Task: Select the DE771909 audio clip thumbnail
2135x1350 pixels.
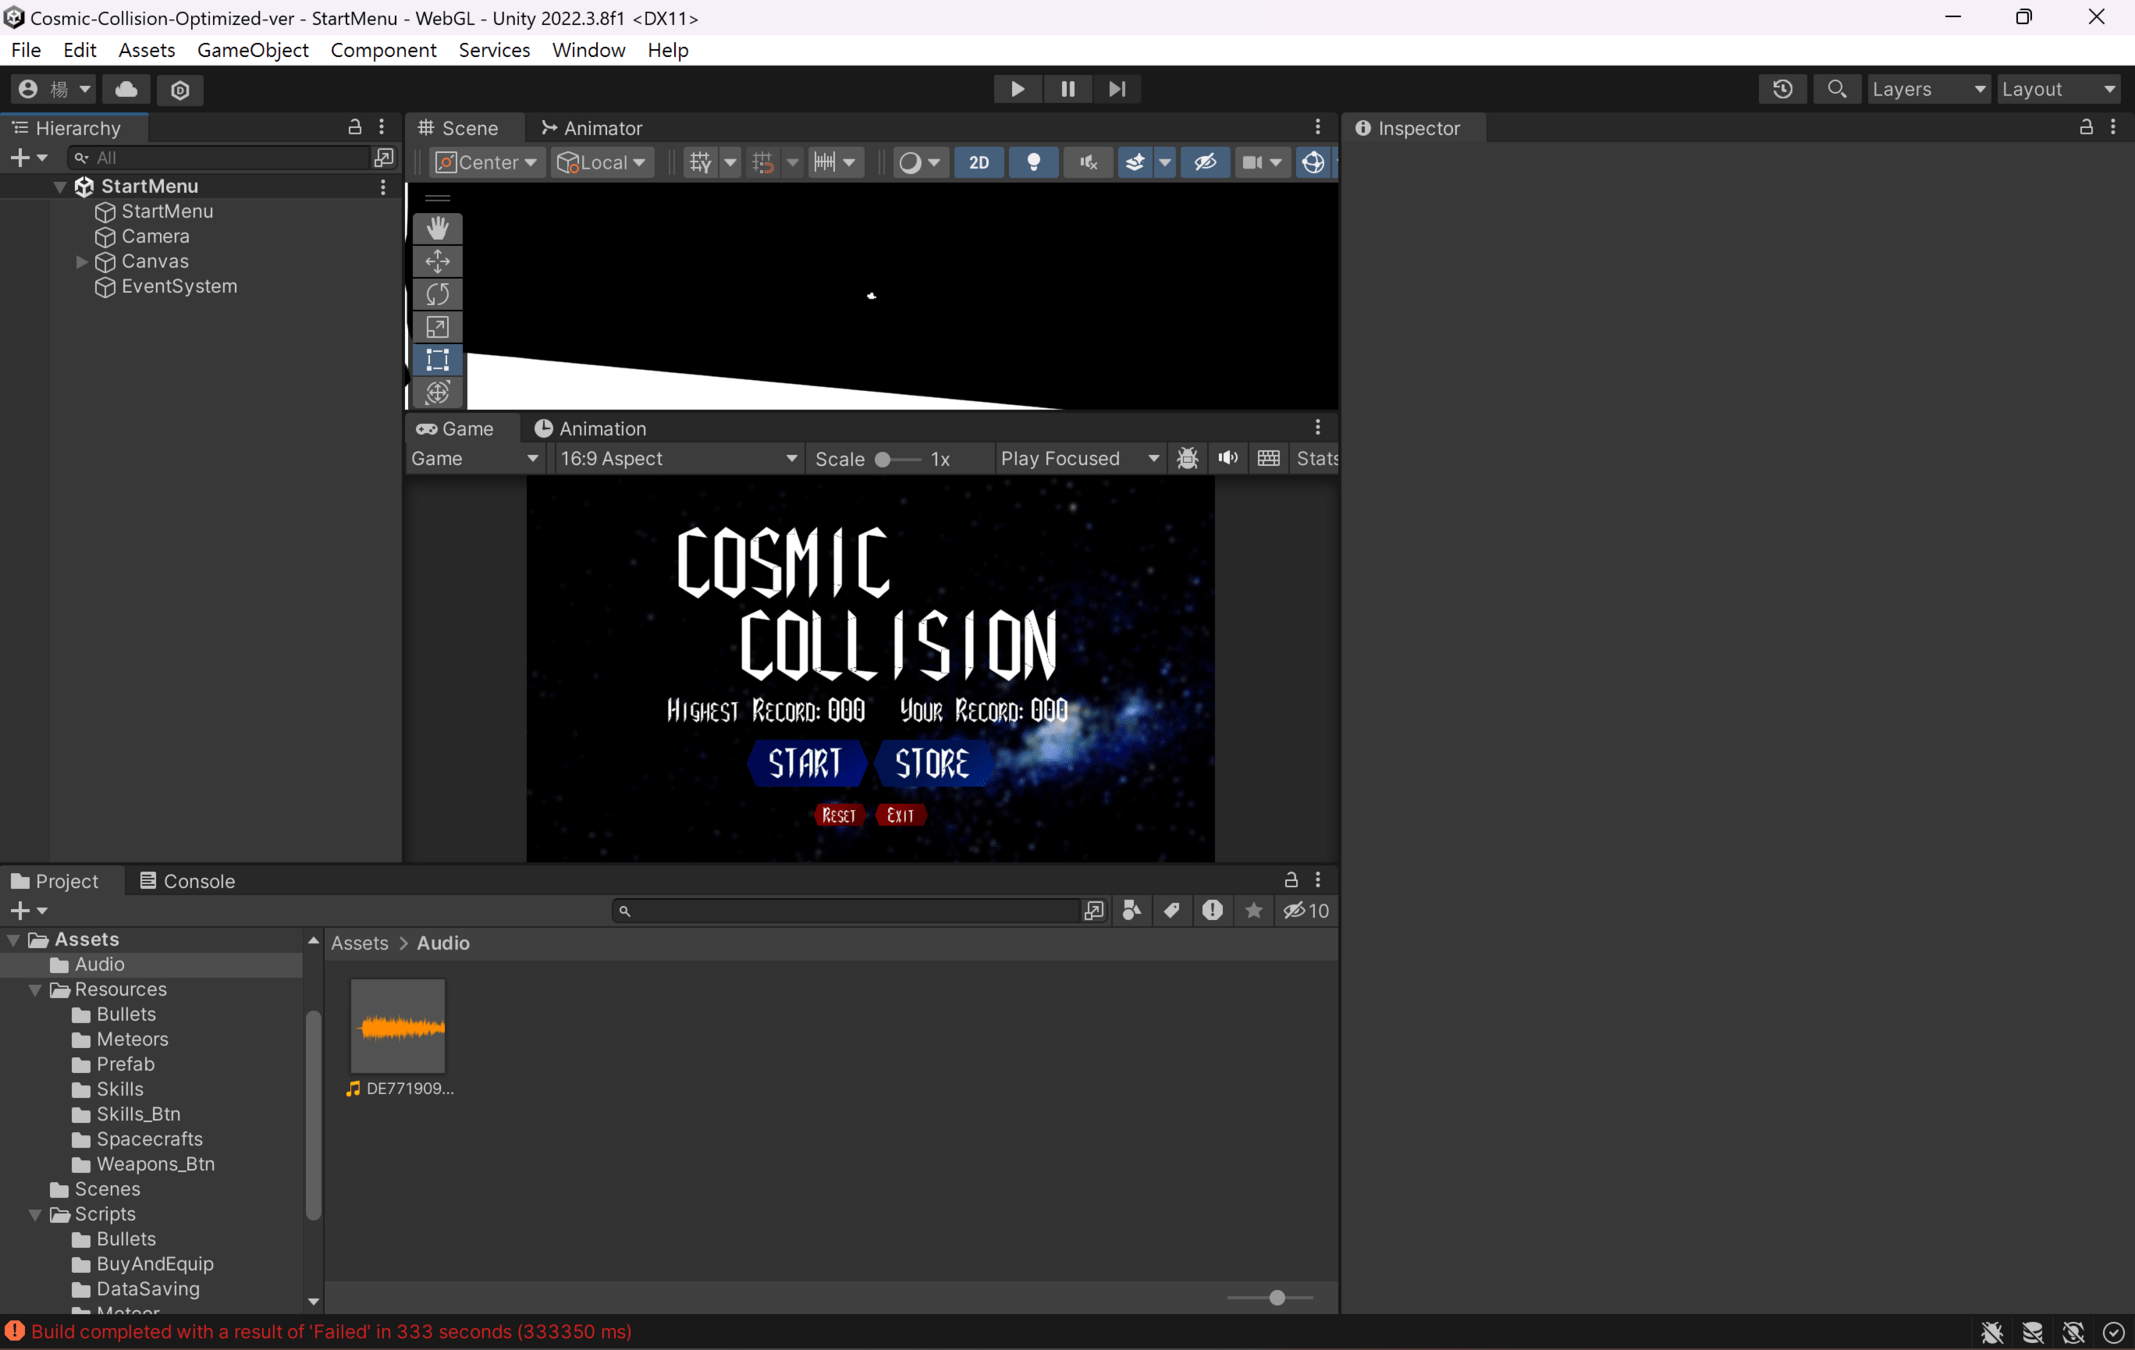Action: 398,1027
